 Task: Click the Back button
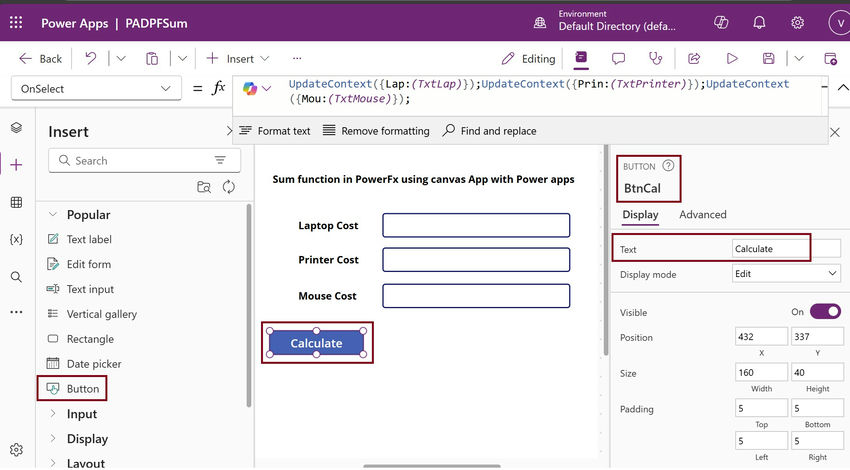tap(41, 59)
